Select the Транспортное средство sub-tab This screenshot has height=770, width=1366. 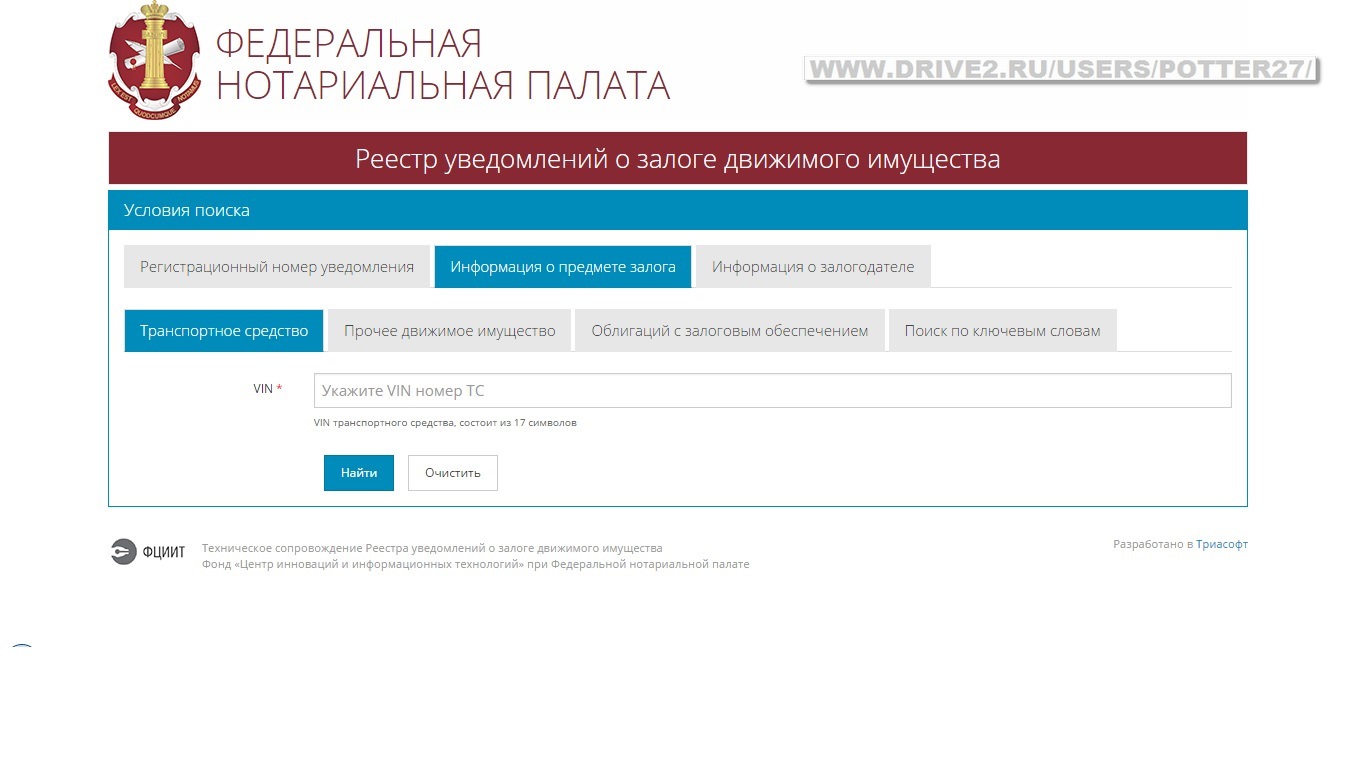click(224, 331)
